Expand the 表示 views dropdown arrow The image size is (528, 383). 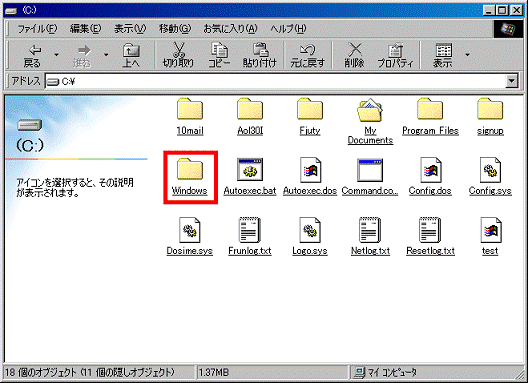pos(467,55)
